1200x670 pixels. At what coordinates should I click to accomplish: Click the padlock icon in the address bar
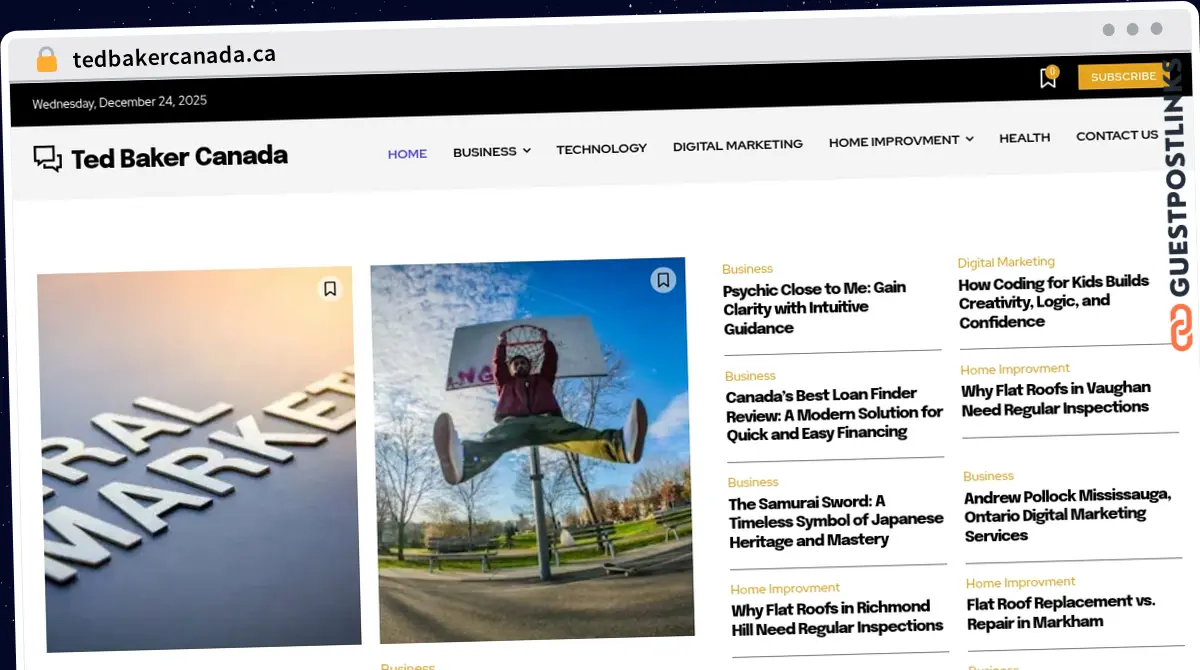[x=44, y=57]
